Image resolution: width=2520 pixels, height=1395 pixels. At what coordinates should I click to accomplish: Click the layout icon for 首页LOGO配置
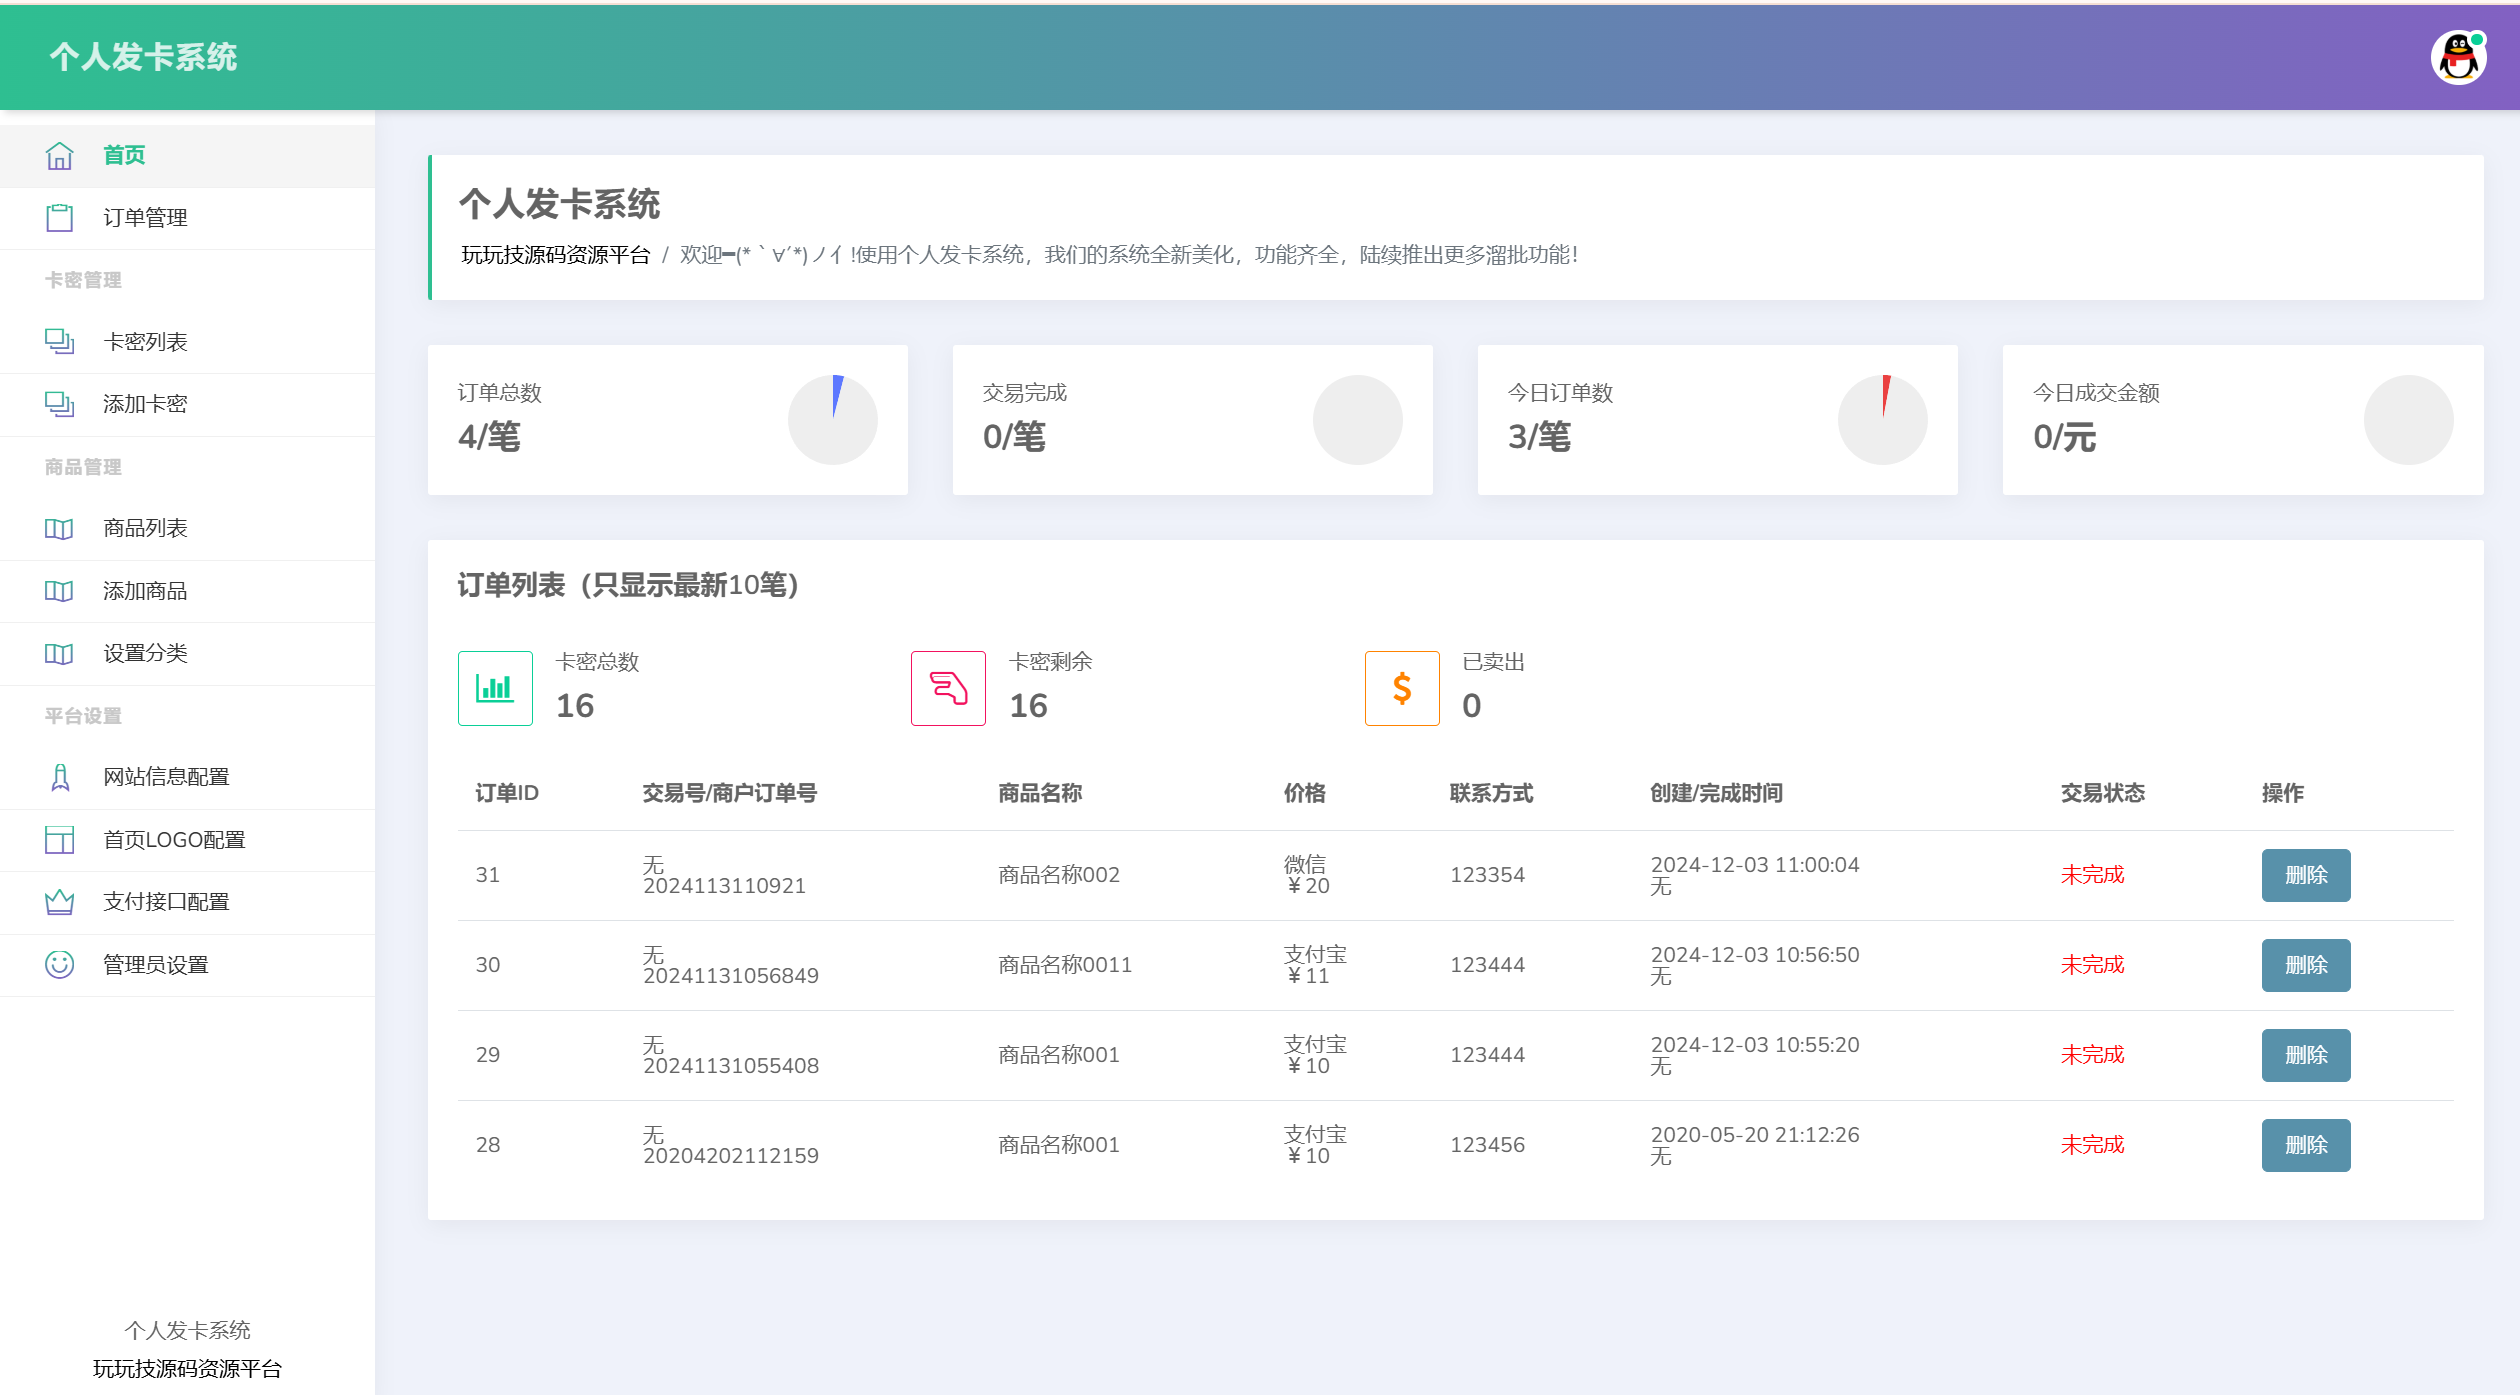(59, 840)
